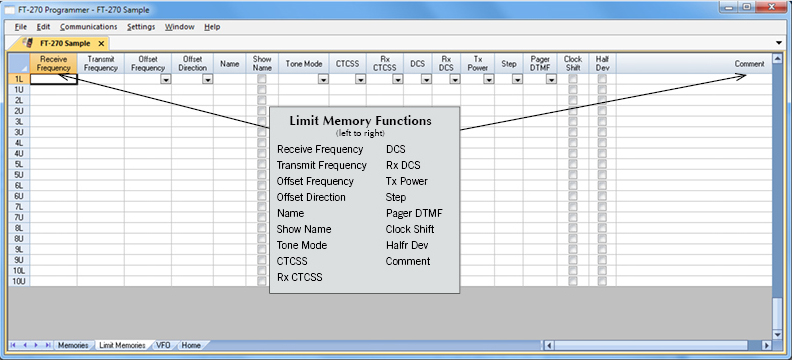Screen dimensions: 792x360
Task: Switch to the VFO sheet tab
Action: (163, 346)
